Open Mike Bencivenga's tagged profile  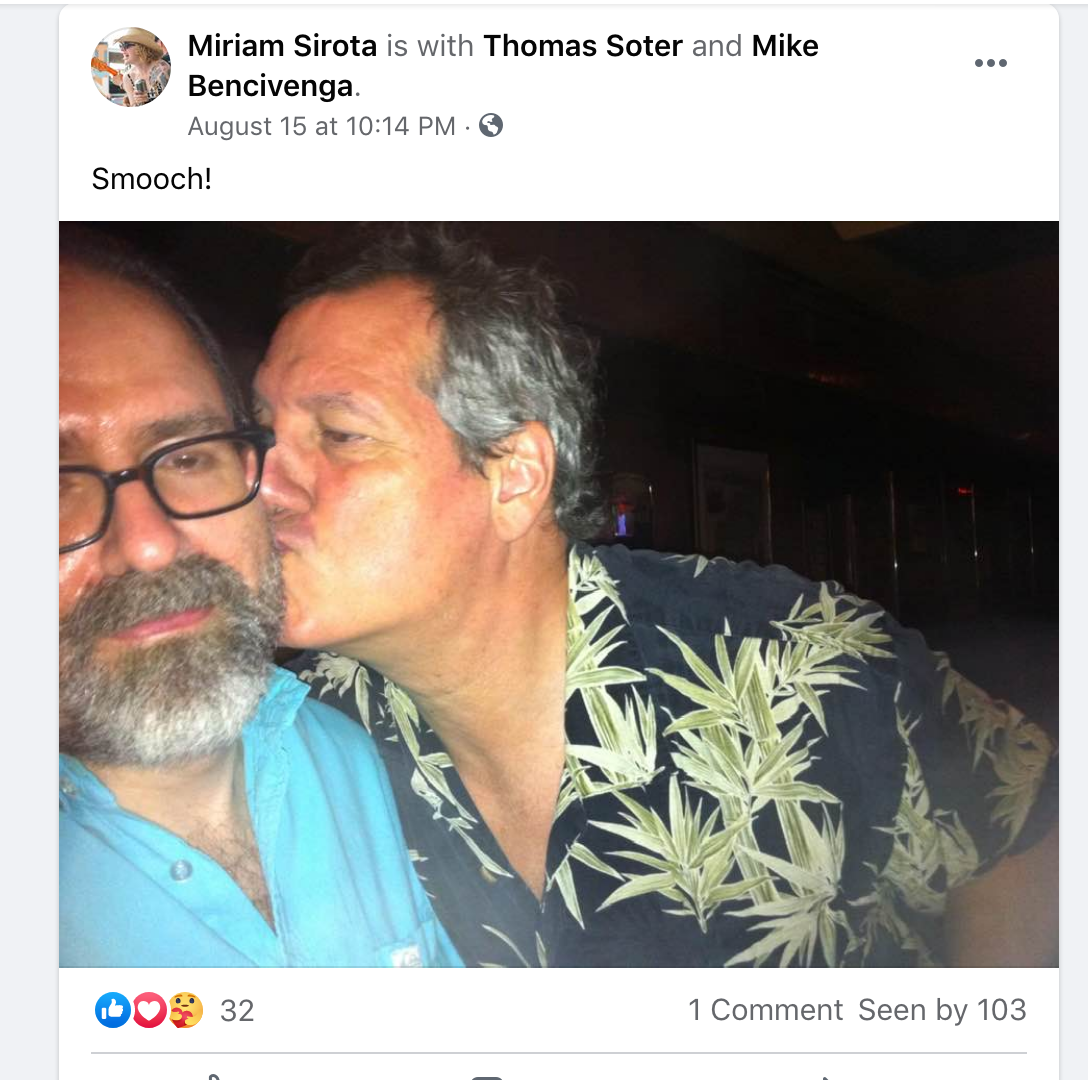click(x=503, y=66)
